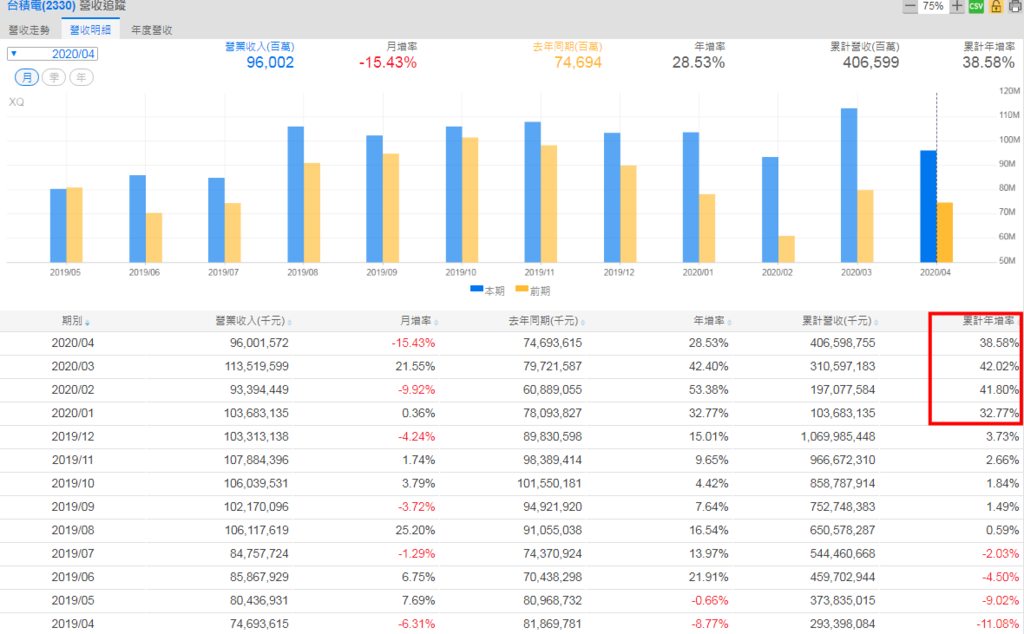This screenshot has height=634, width=1024.
Task: Select the 年 yearly period toggle
Action: pos(81,77)
